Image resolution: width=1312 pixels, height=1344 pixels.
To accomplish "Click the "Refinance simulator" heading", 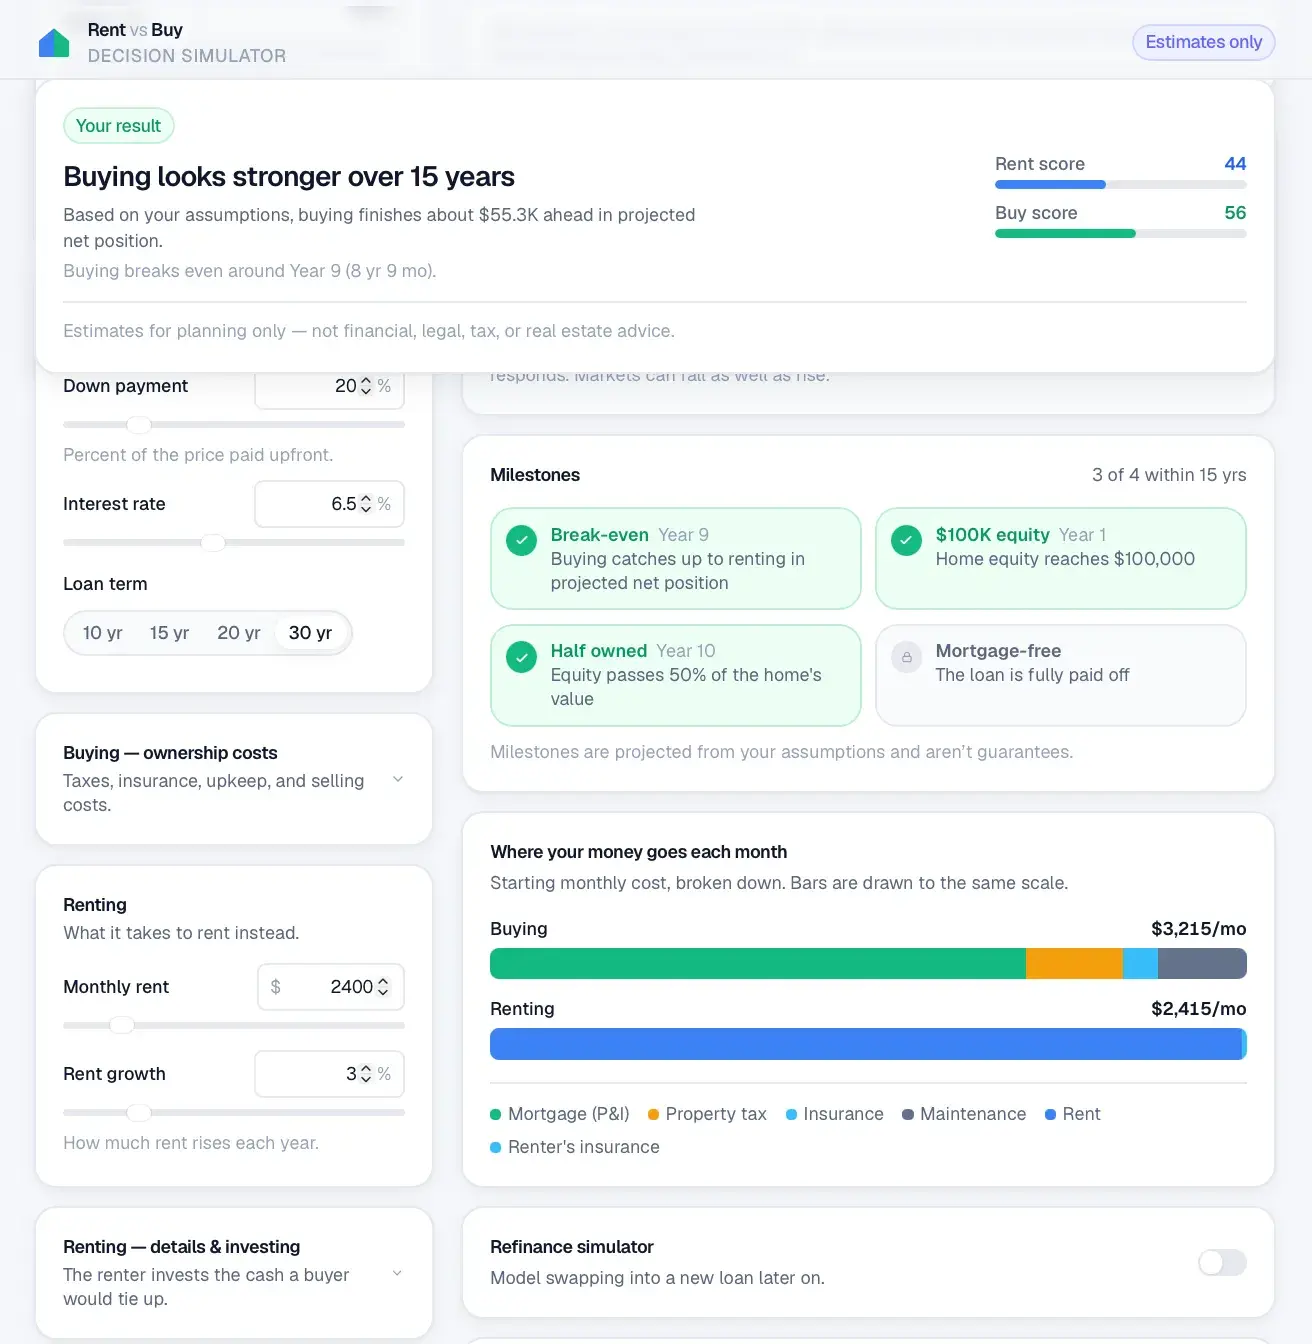I will (572, 1247).
